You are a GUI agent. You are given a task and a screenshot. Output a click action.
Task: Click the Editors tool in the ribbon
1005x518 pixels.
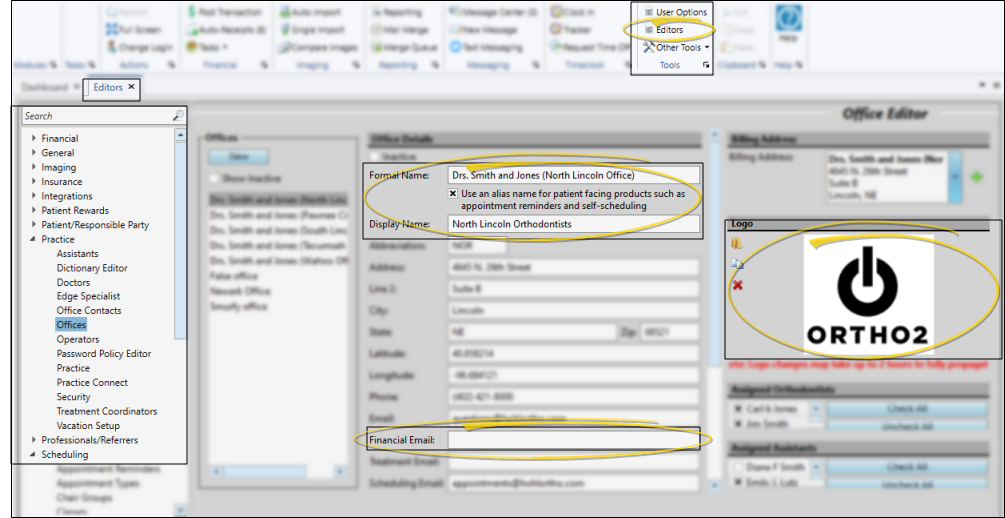669,30
